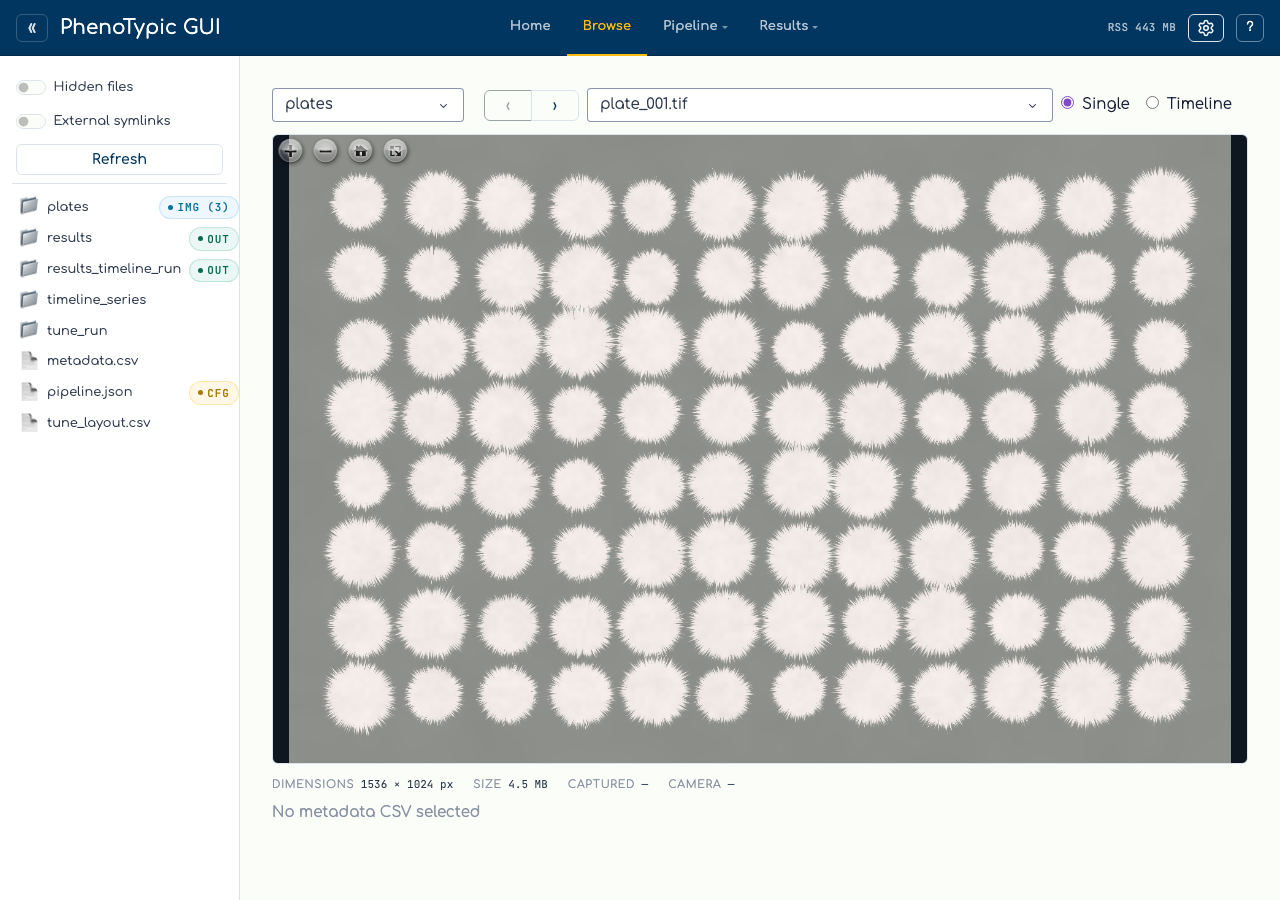
Task: Zoom out of the plate image viewer
Action: (x=325, y=151)
